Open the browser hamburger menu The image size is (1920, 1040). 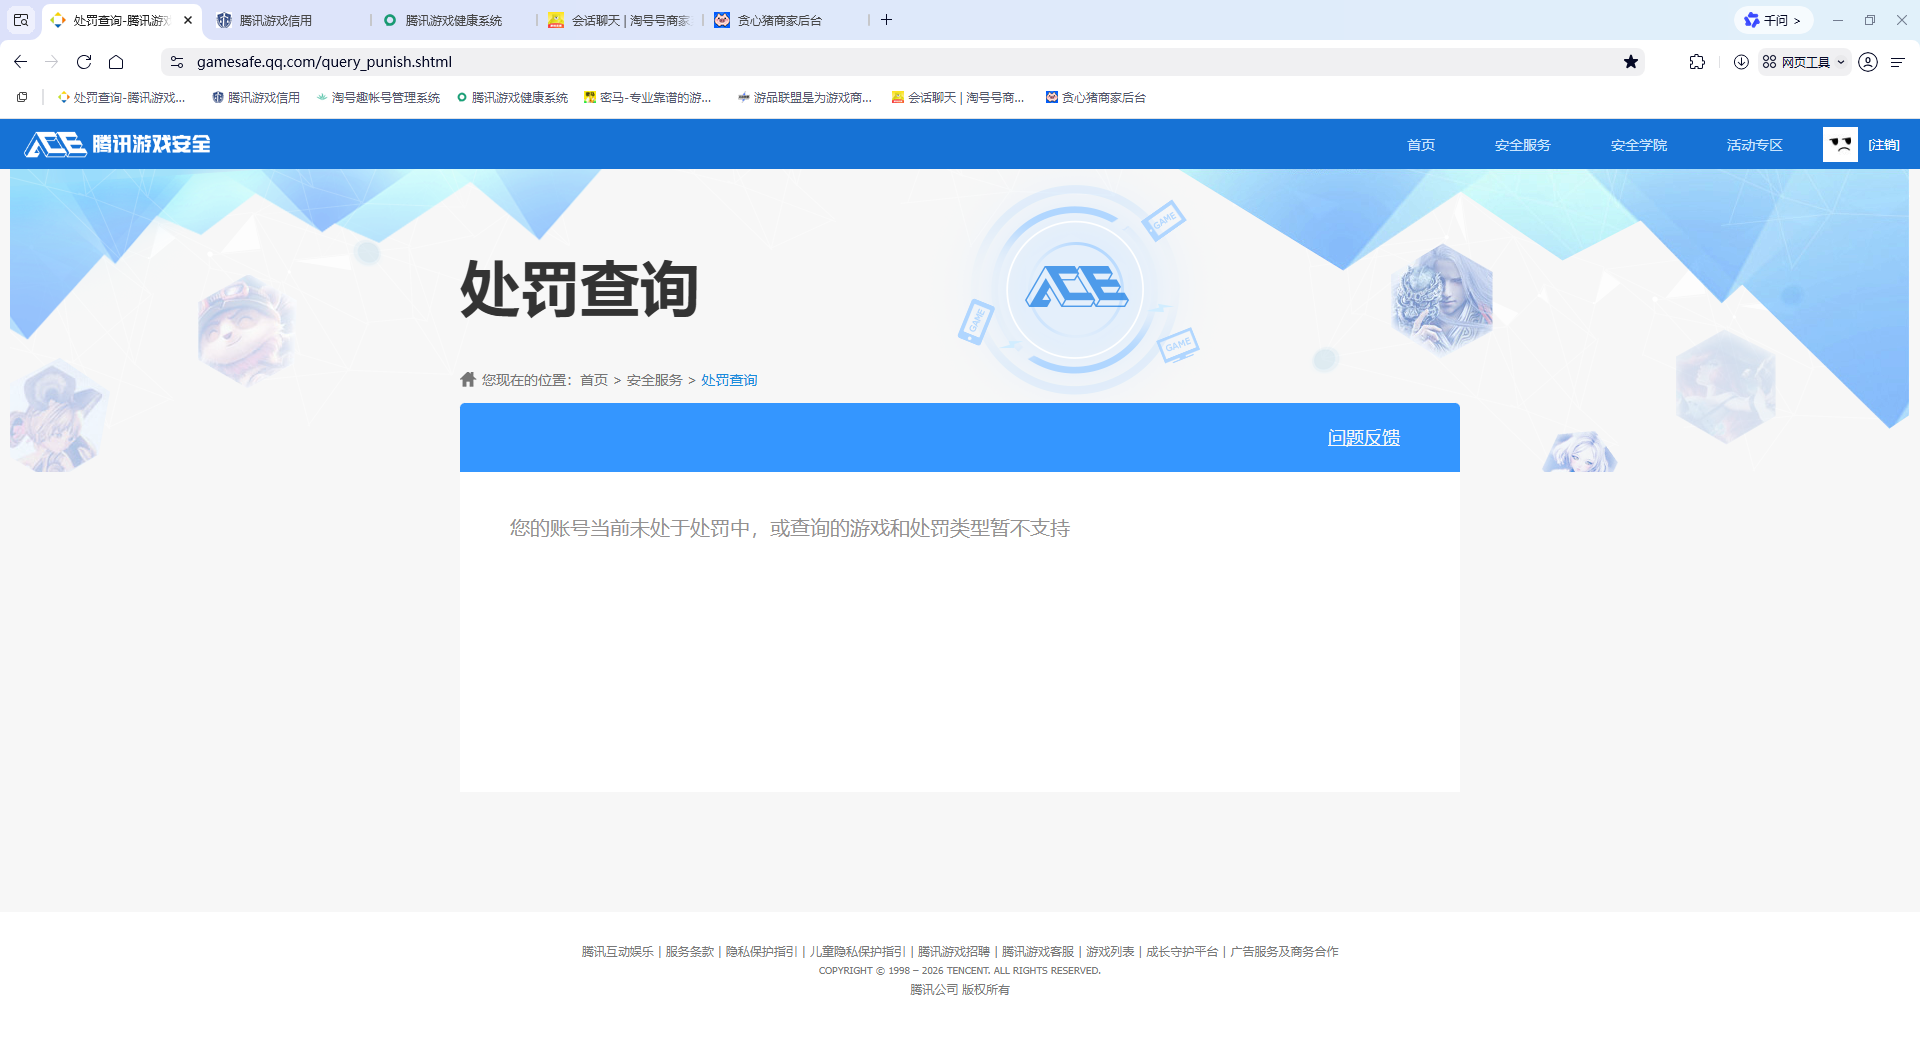point(1899,61)
